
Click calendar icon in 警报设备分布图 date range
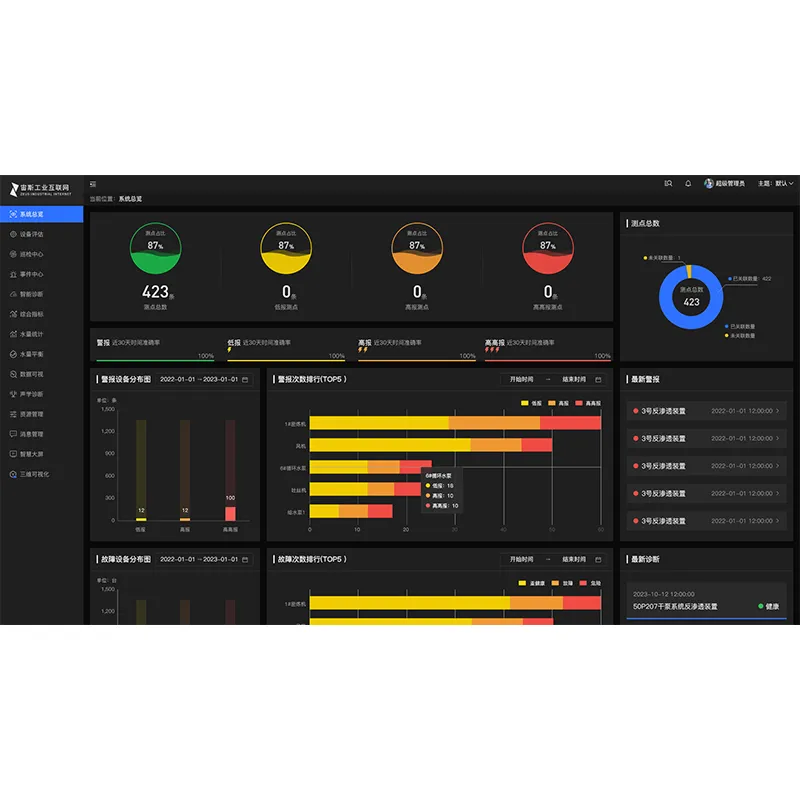[x=246, y=380]
